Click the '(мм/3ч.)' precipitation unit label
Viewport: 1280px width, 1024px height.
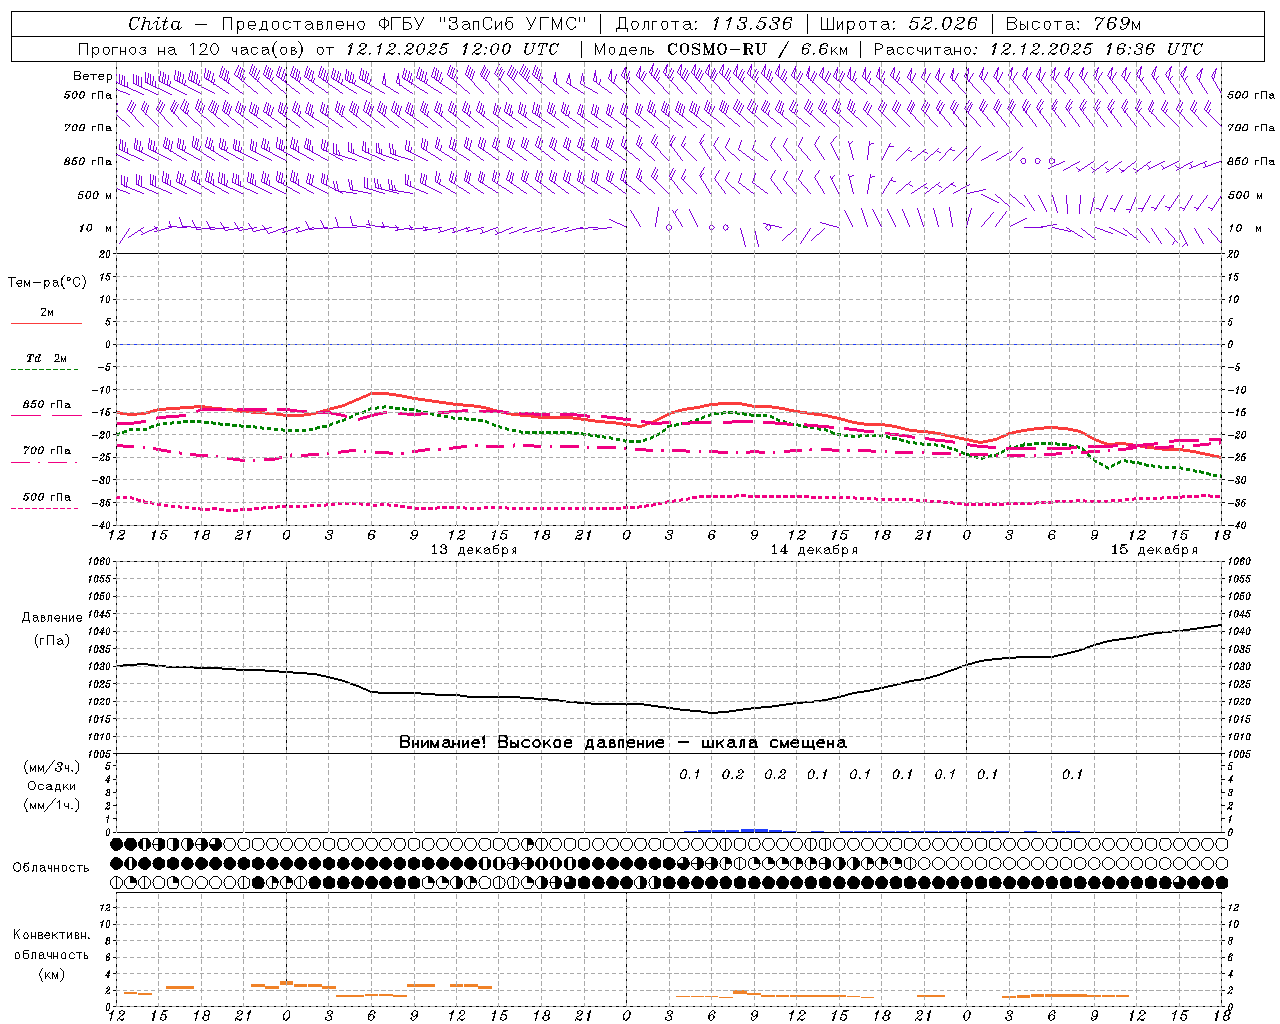[x=52, y=767]
